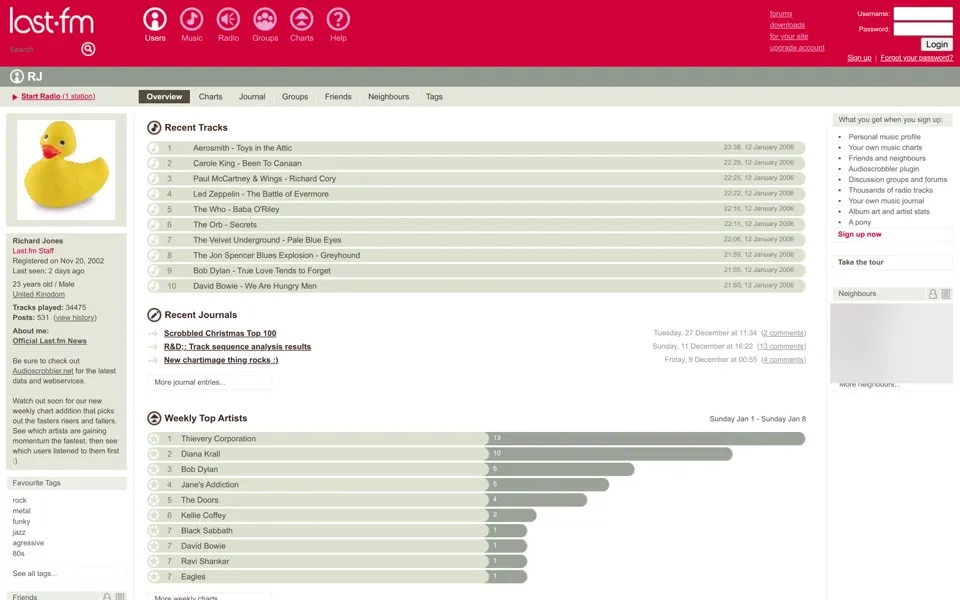This screenshot has width=960, height=600.
Task: Open the Radio section icon
Action: [x=228, y=20]
